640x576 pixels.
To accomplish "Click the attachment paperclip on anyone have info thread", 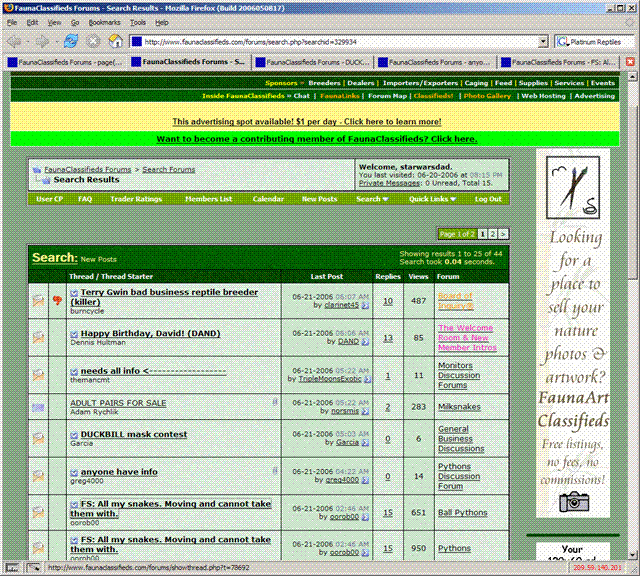I will click(x=275, y=471).
